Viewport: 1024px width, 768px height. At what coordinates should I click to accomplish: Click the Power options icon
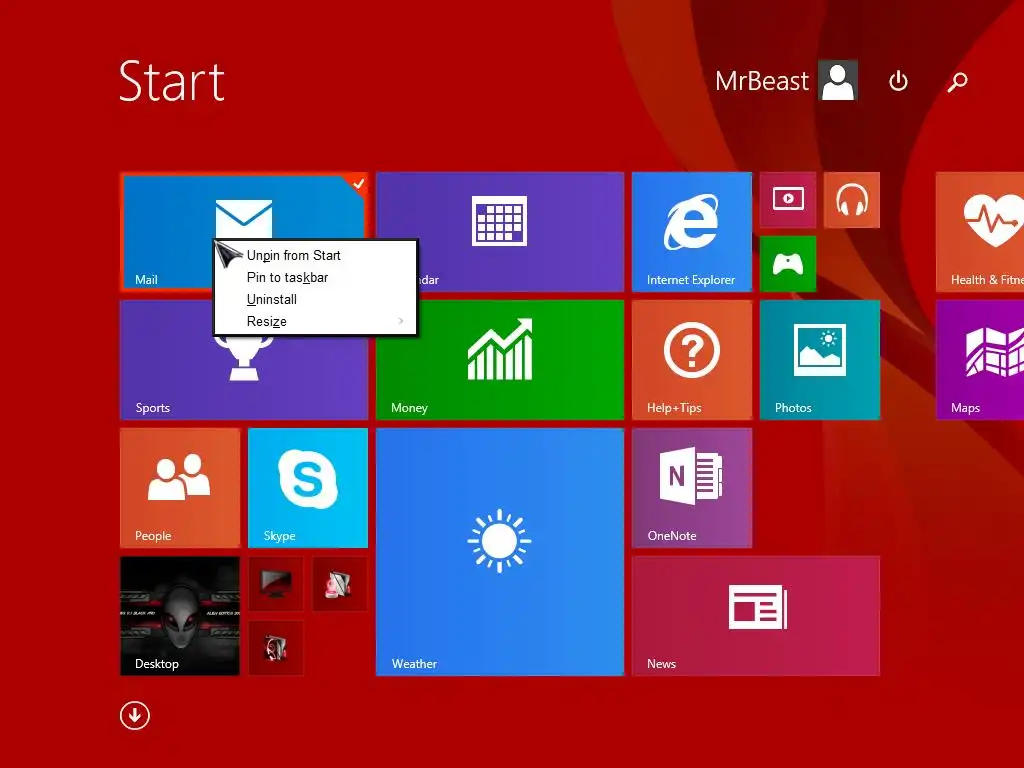pyautogui.click(x=898, y=81)
